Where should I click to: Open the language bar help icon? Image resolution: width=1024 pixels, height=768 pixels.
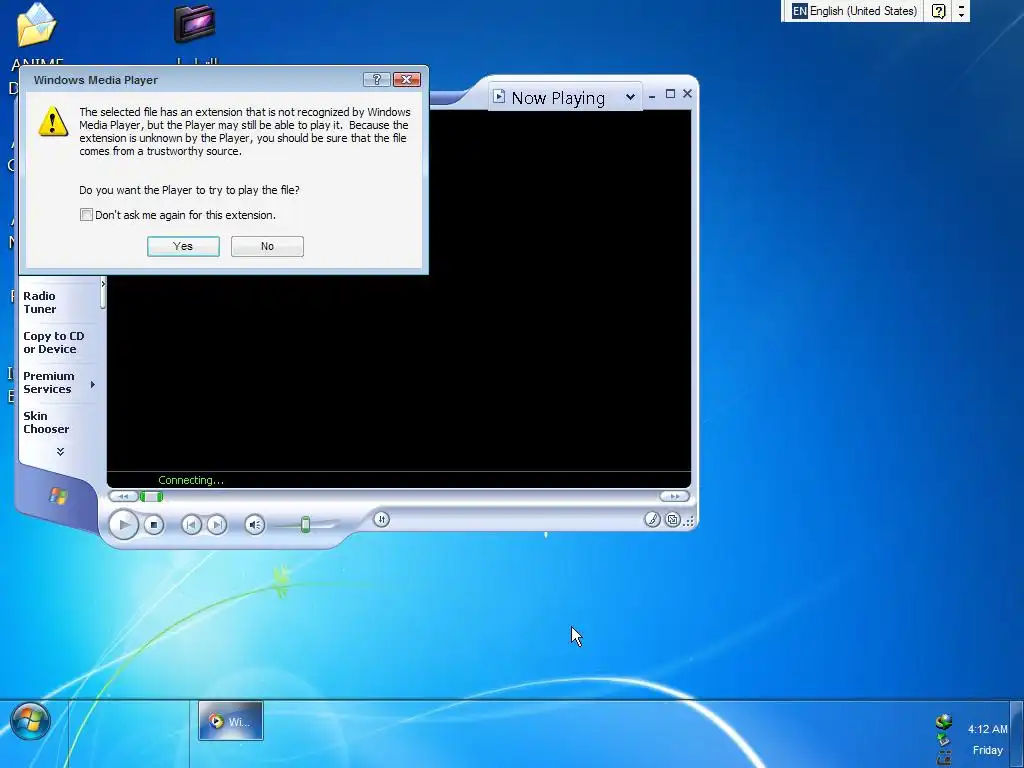click(x=938, y=11)
